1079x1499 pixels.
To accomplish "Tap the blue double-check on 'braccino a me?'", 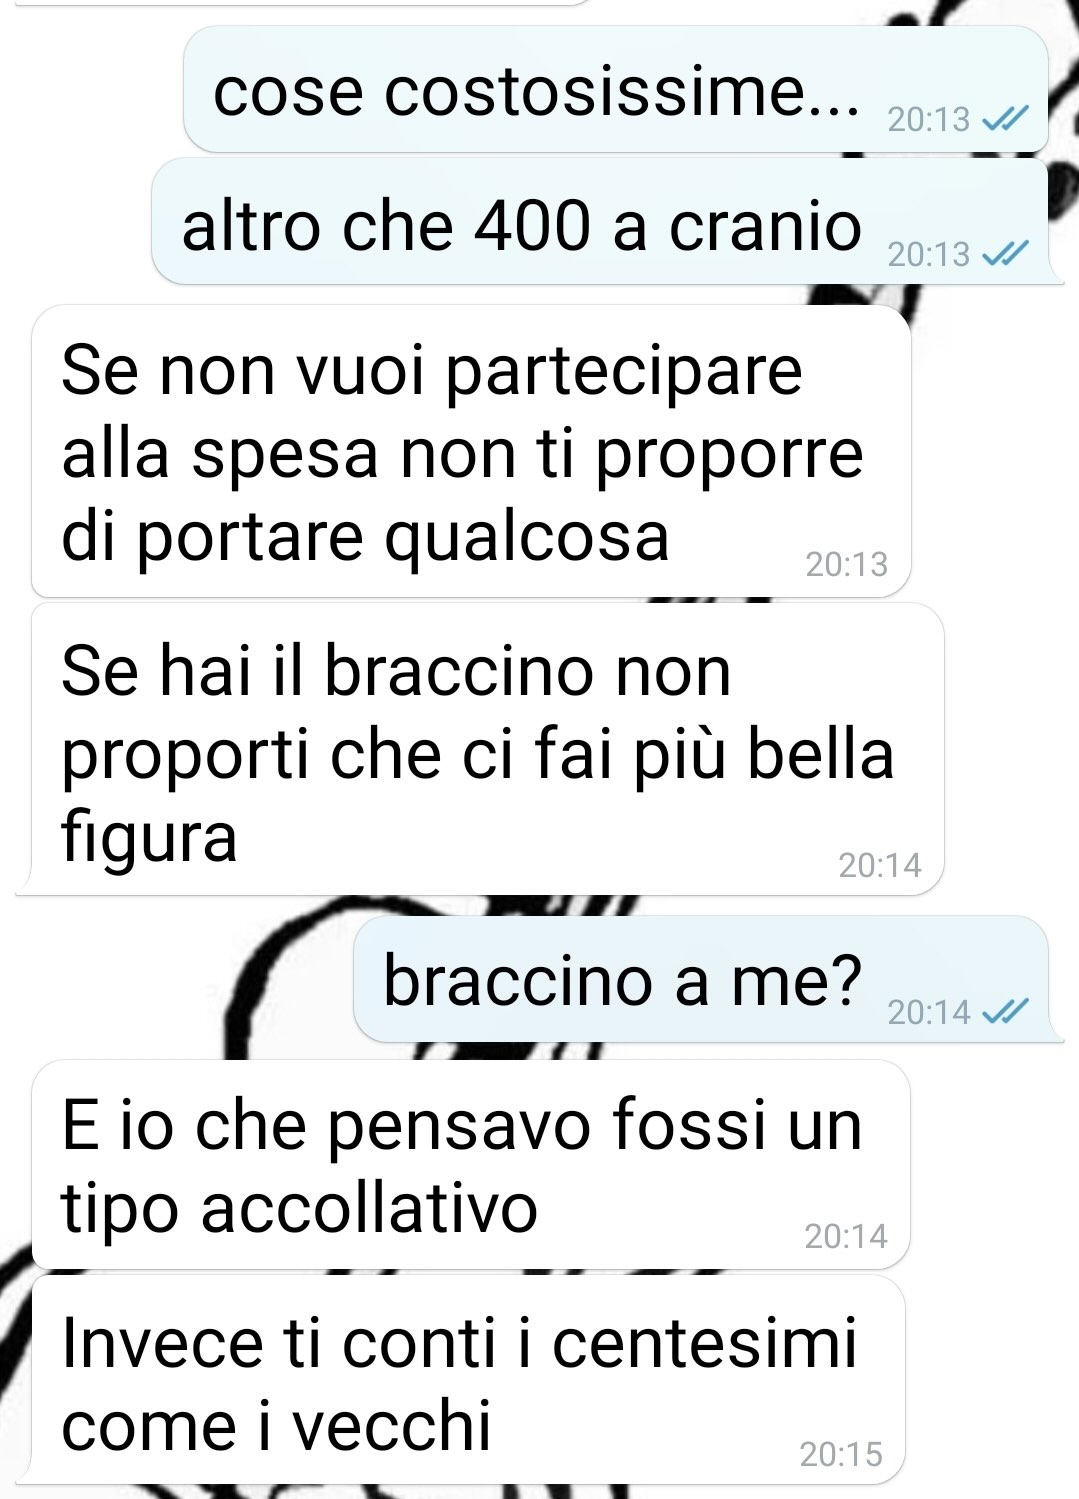I will pos(1004,1013).
